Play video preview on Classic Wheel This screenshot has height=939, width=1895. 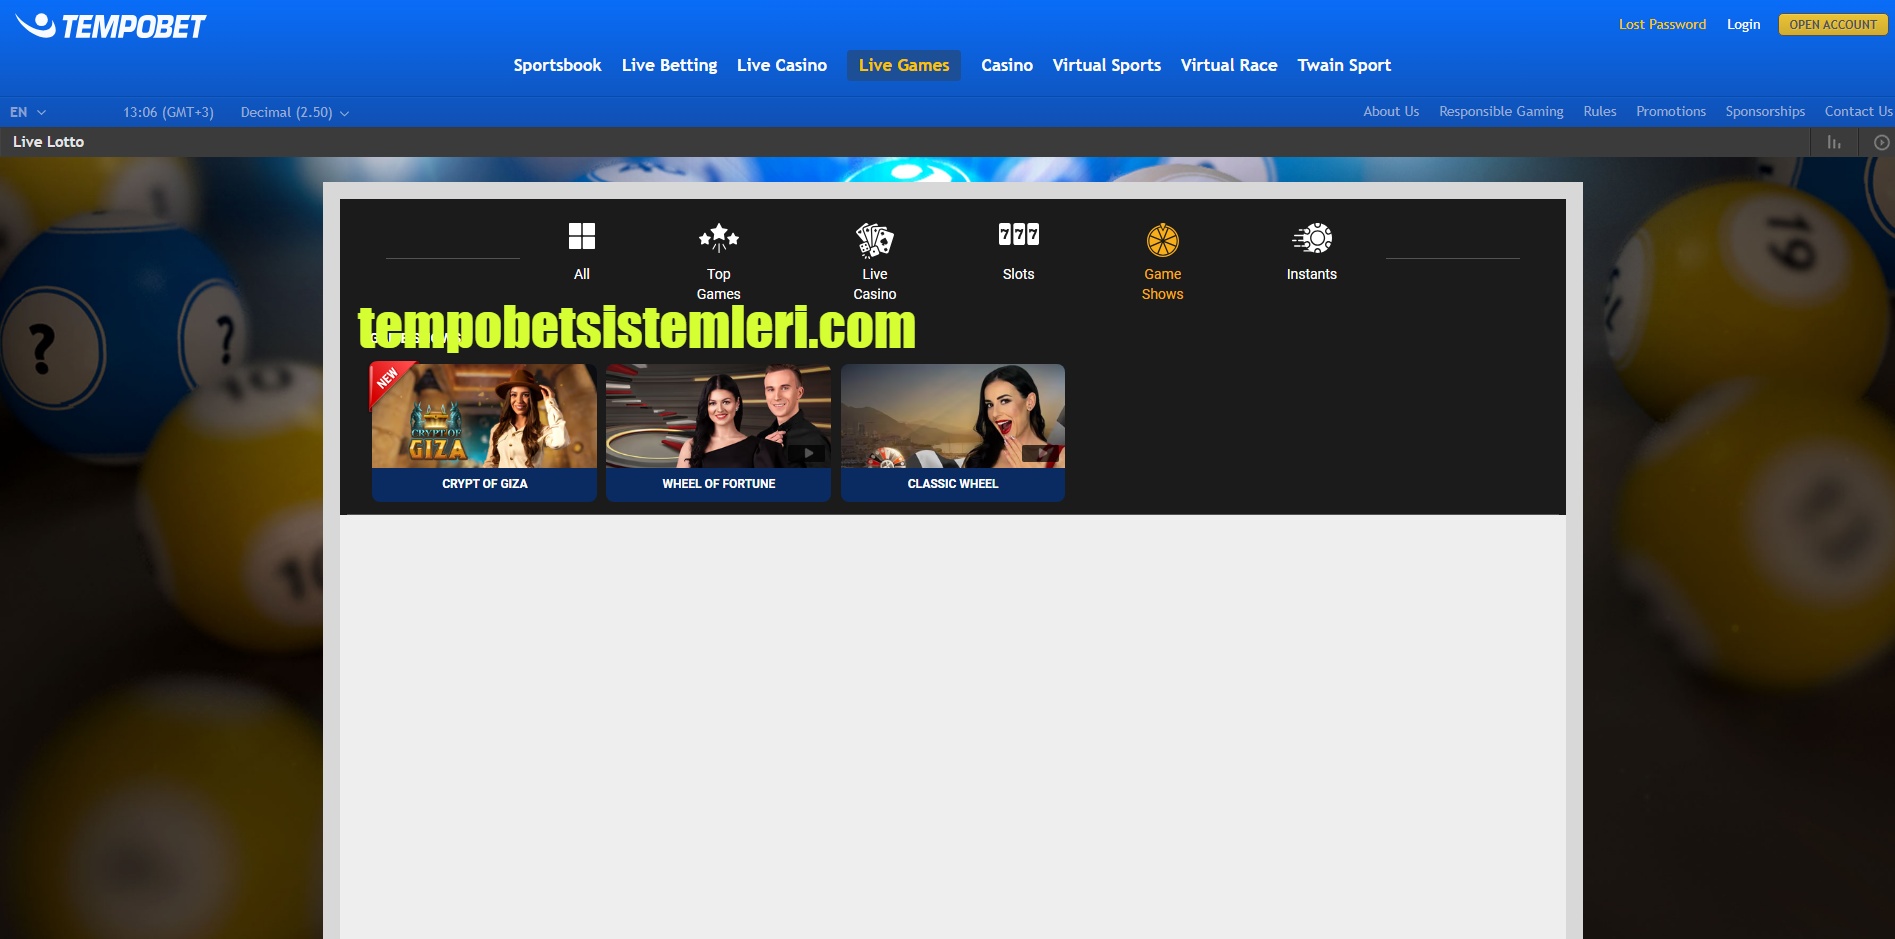tap(1042, 454)
